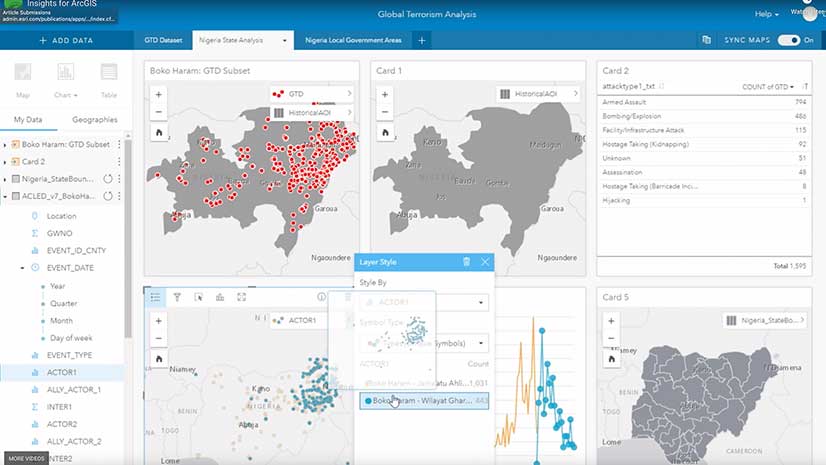826x465 pixels.
Task: Expand the Nigeria_StateBoun dataset
Action: (5, 180)
